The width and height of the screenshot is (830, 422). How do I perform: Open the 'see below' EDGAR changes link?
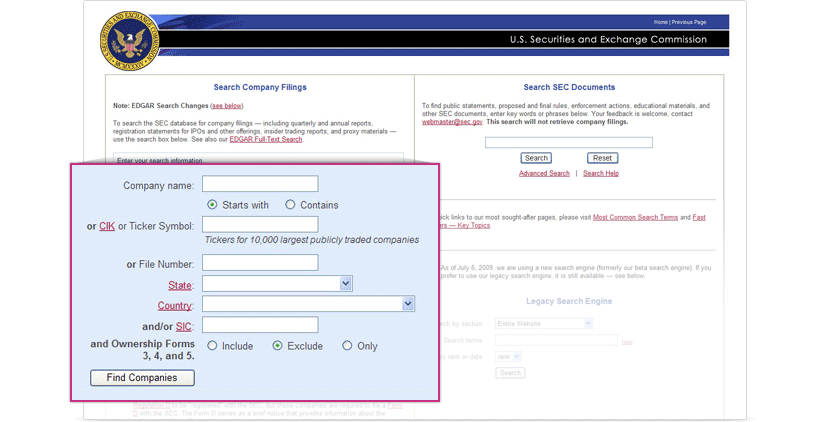pyautogui.click(x=227, y=106)
